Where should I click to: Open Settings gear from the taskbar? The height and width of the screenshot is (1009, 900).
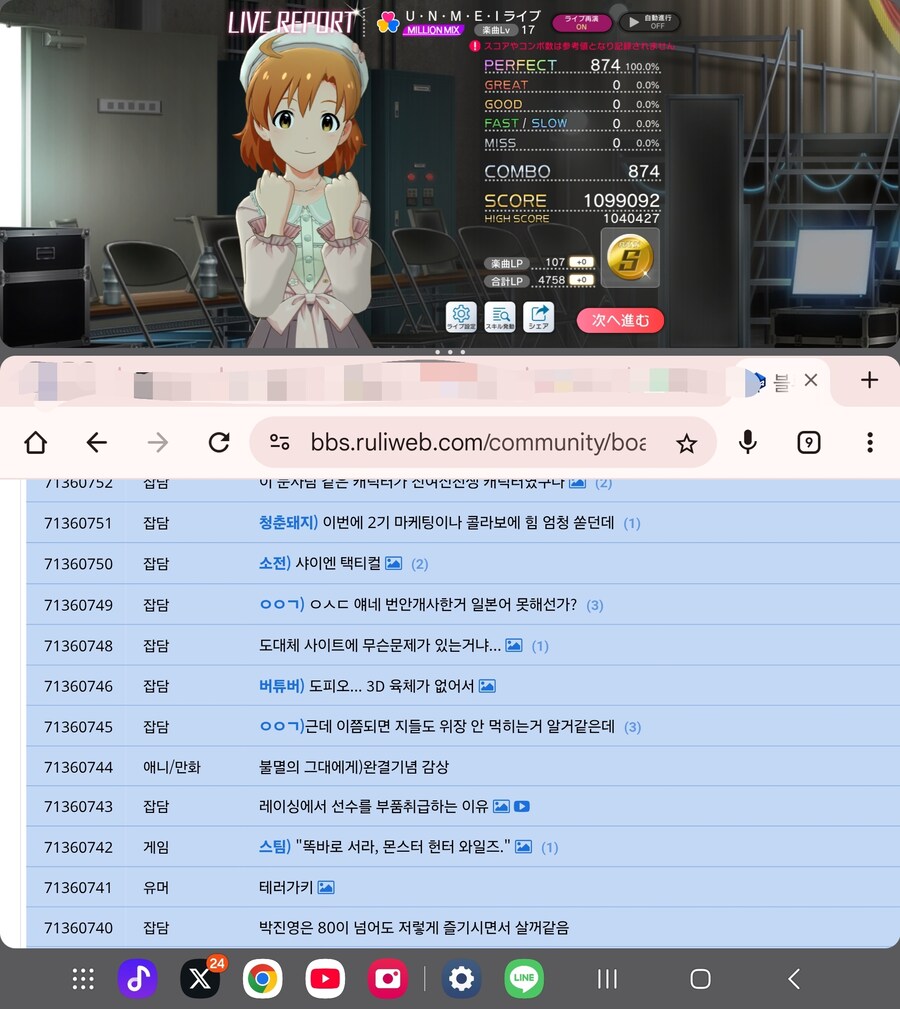pyautogui.click(x=461, y=979)
